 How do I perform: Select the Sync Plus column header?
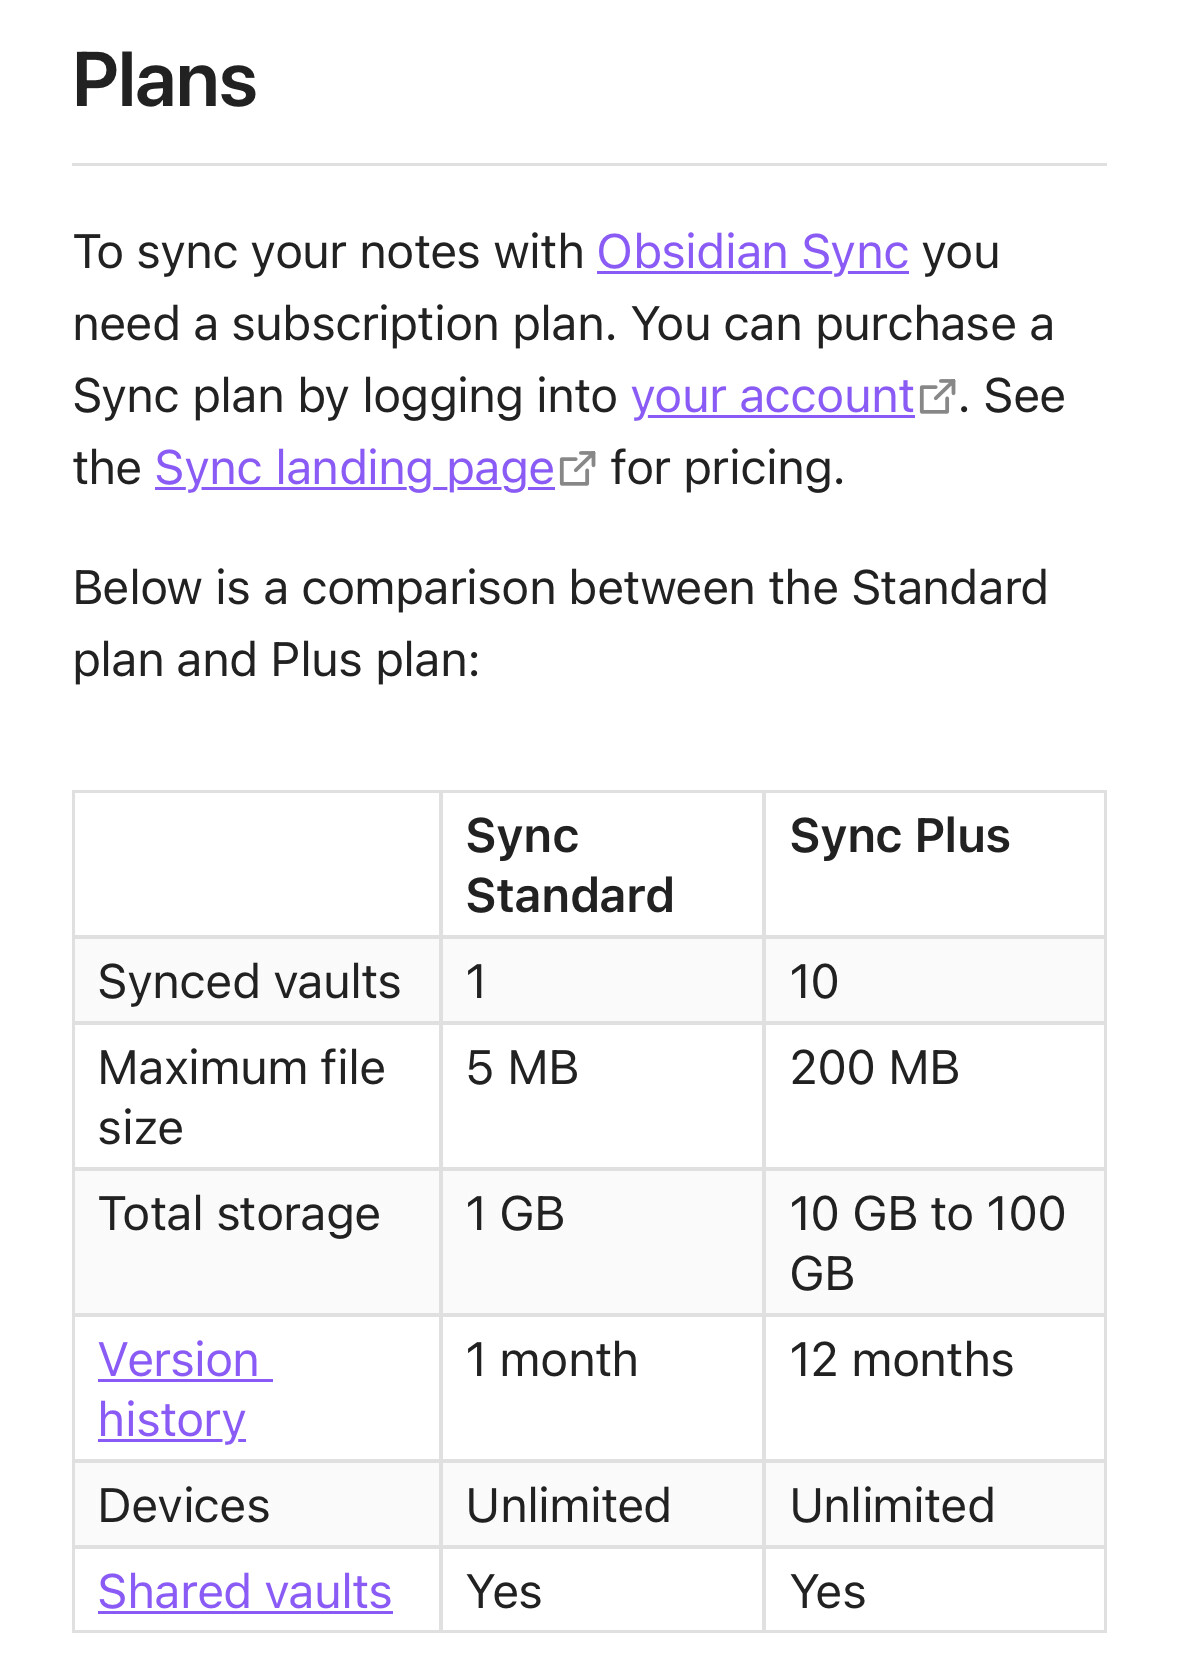(x=934, y=865)
